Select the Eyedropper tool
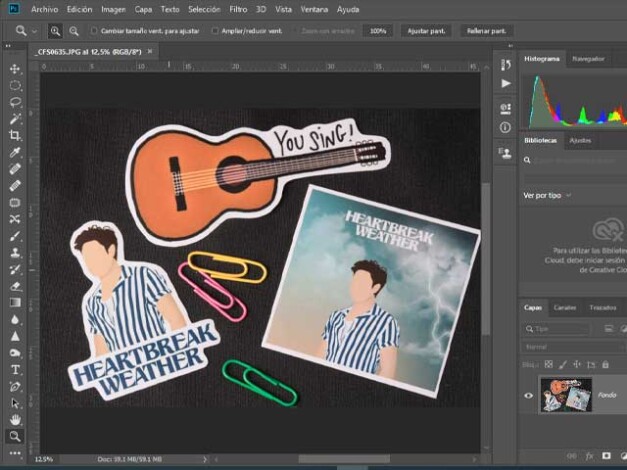Screen dimensions: 627x470 coord(15,152)
